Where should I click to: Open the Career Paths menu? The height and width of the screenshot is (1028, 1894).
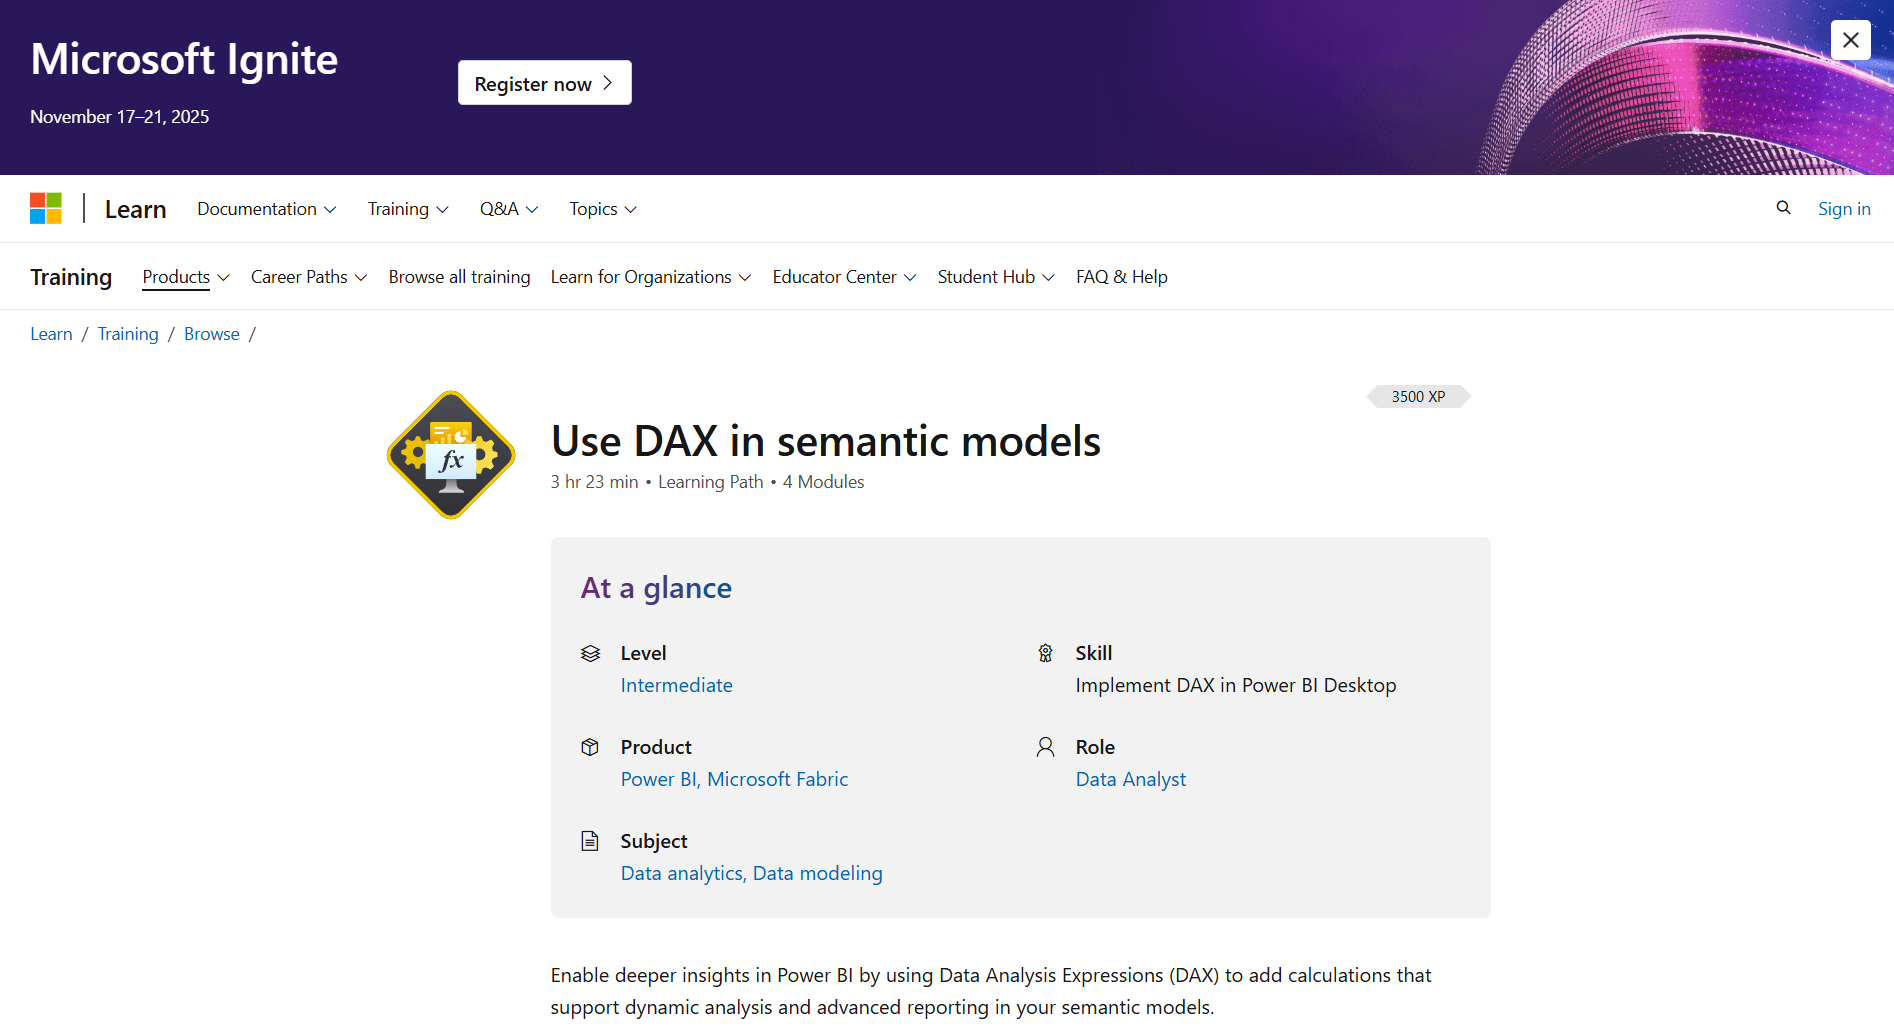pos(308,277)
